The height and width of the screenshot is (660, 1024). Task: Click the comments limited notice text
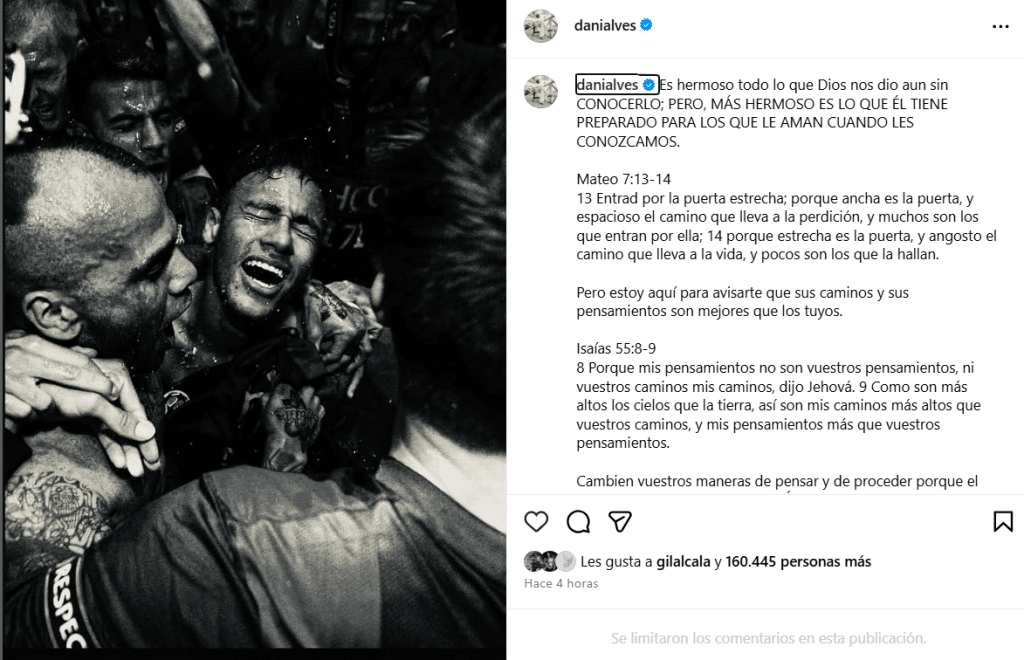768,638
